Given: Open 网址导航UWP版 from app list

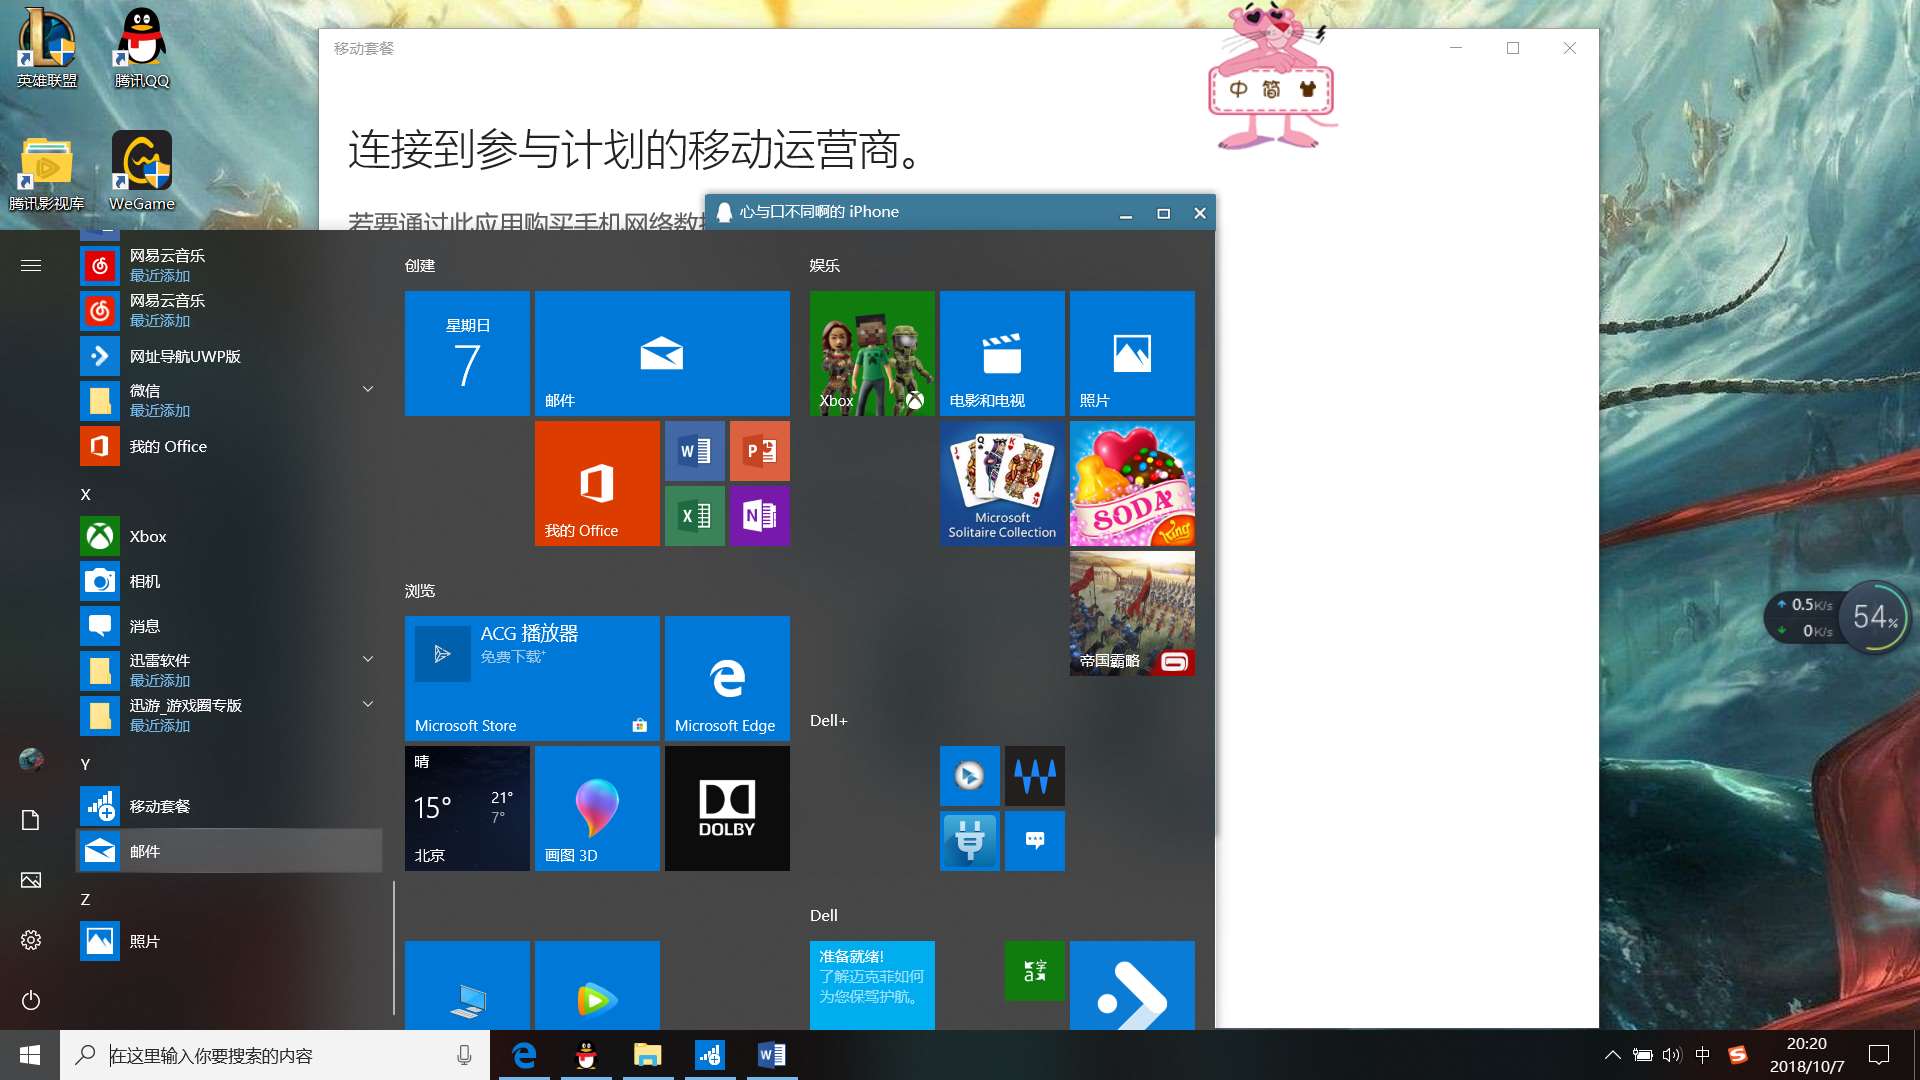Looking at the screenshot, I should coord(230,356).
